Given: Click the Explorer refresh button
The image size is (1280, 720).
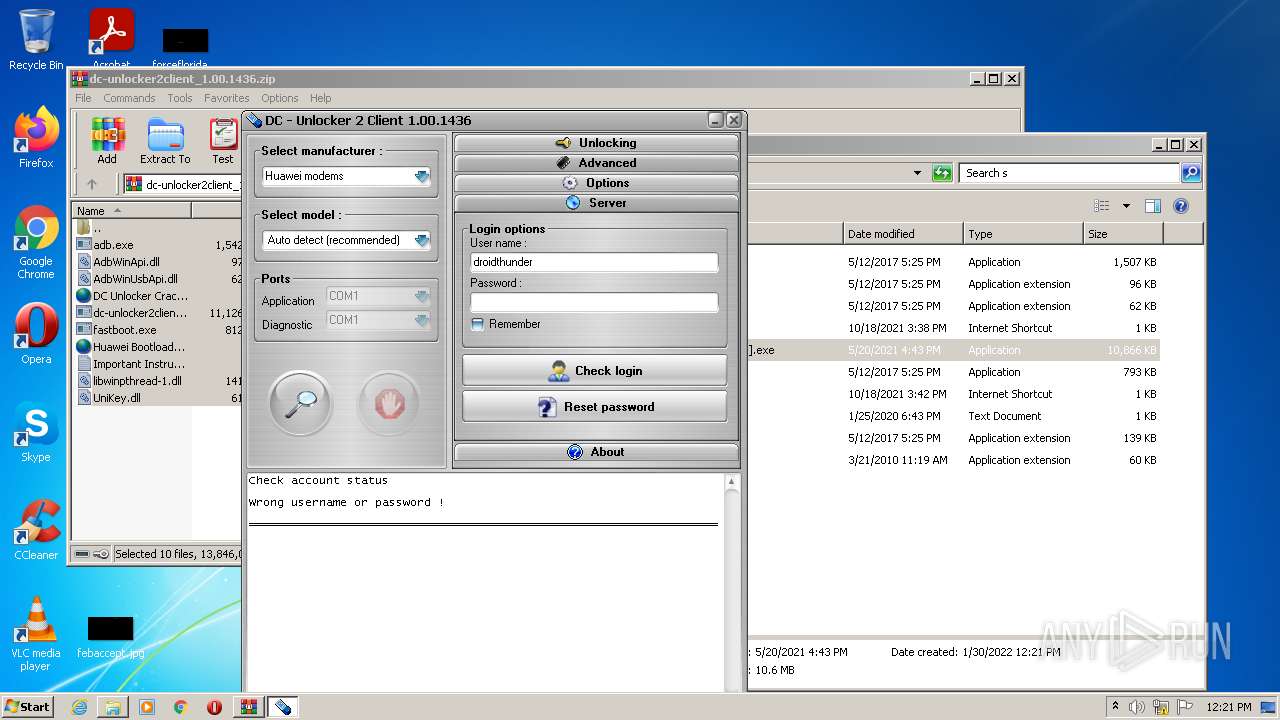Looking at the screenshot, I should click(942, 173).
